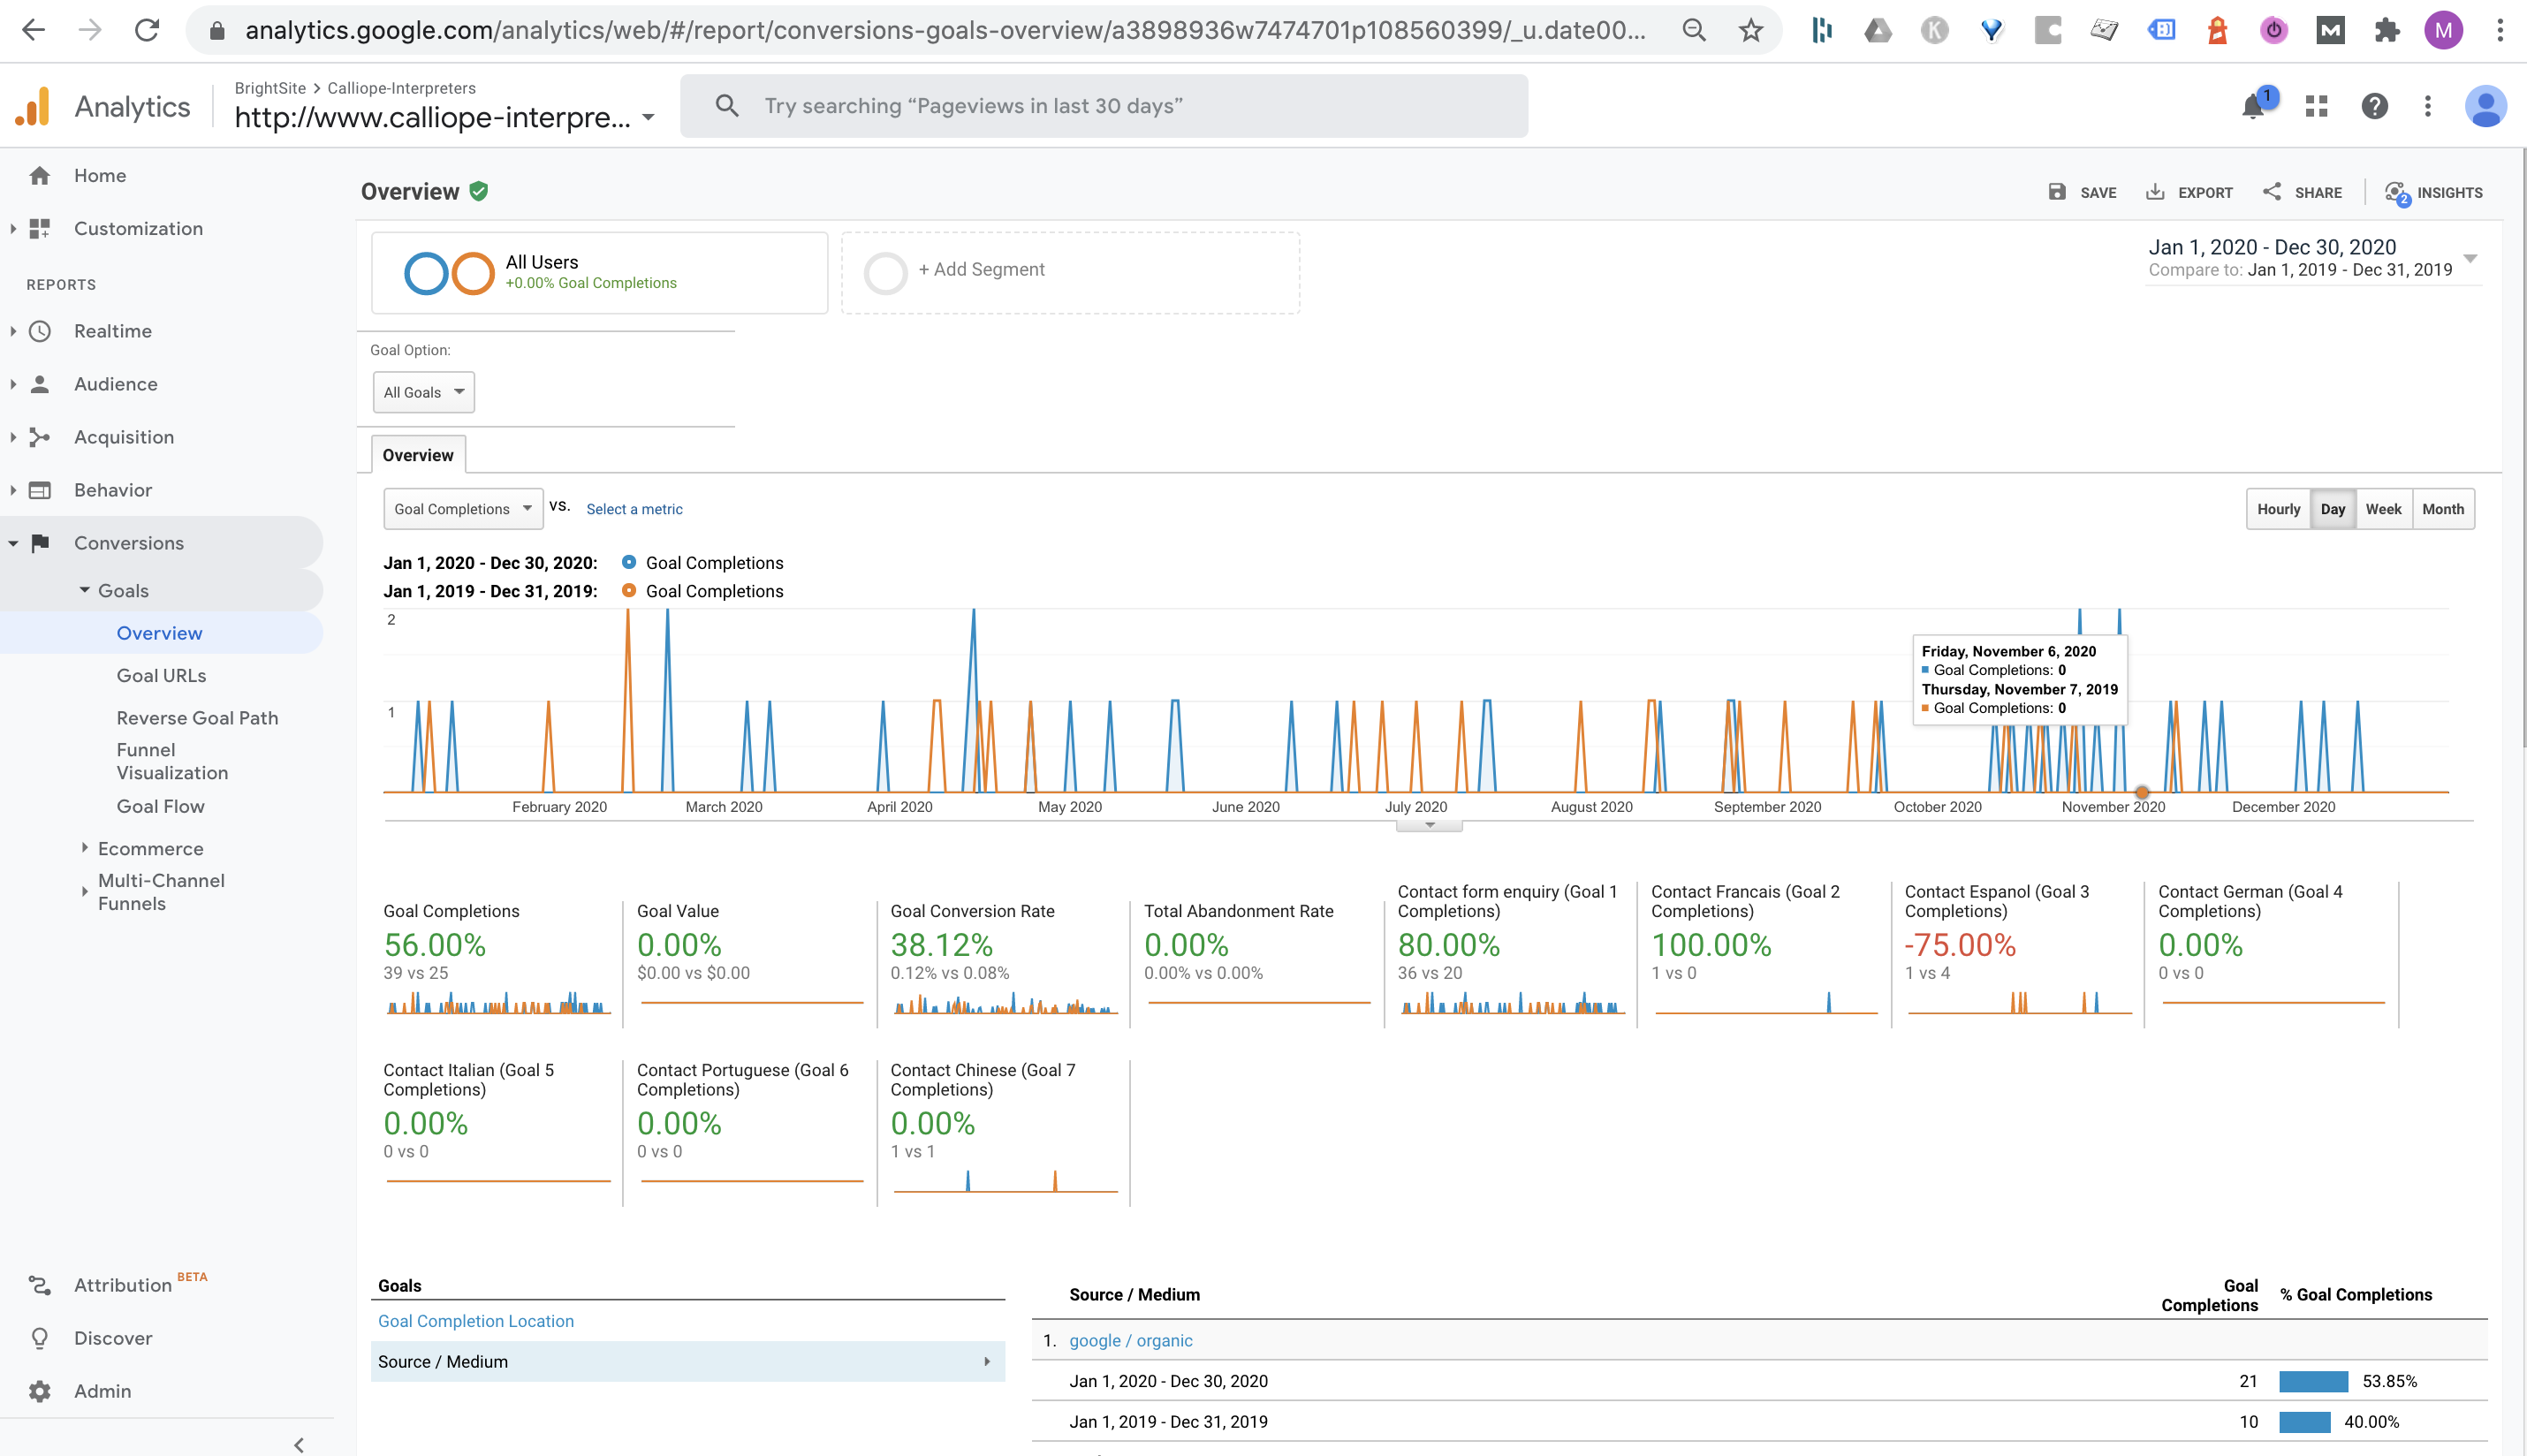The height and width of the screenshot is (1456, 2527).
Task: Click the Home icon in sidebar
Action: (x=40, y=176)
